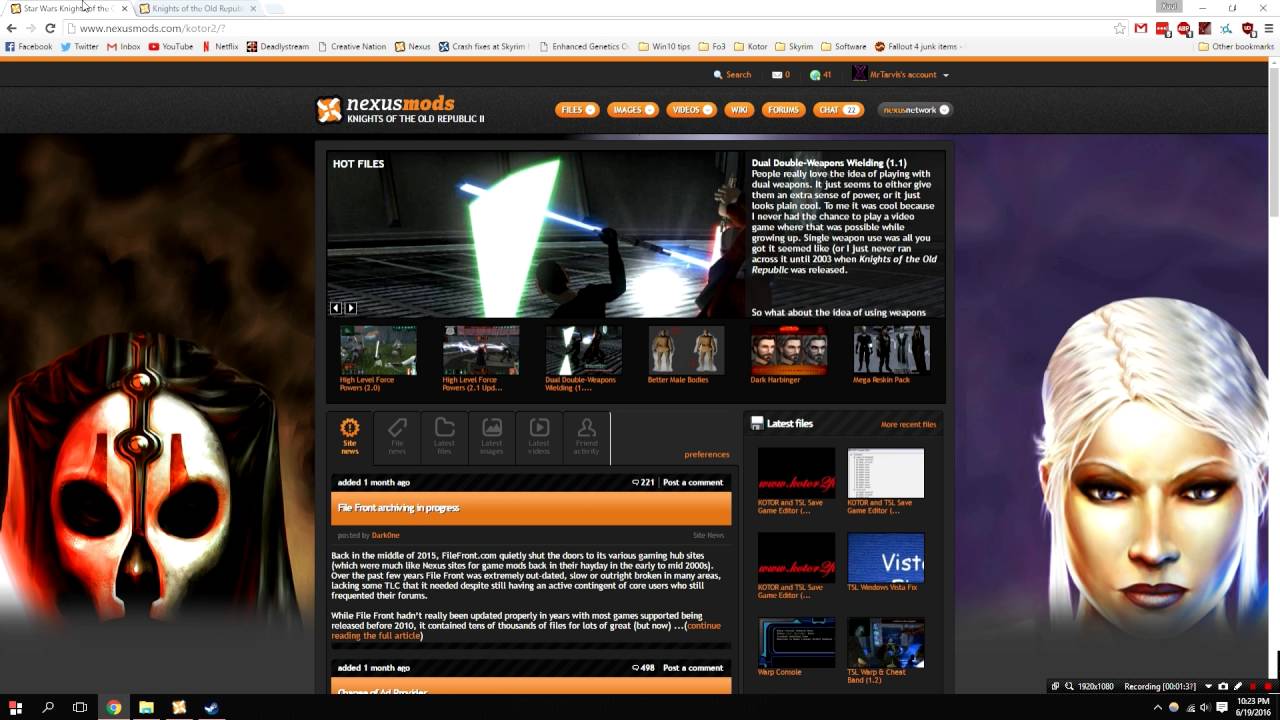Open the Kotor bookmarks folder

750,46
